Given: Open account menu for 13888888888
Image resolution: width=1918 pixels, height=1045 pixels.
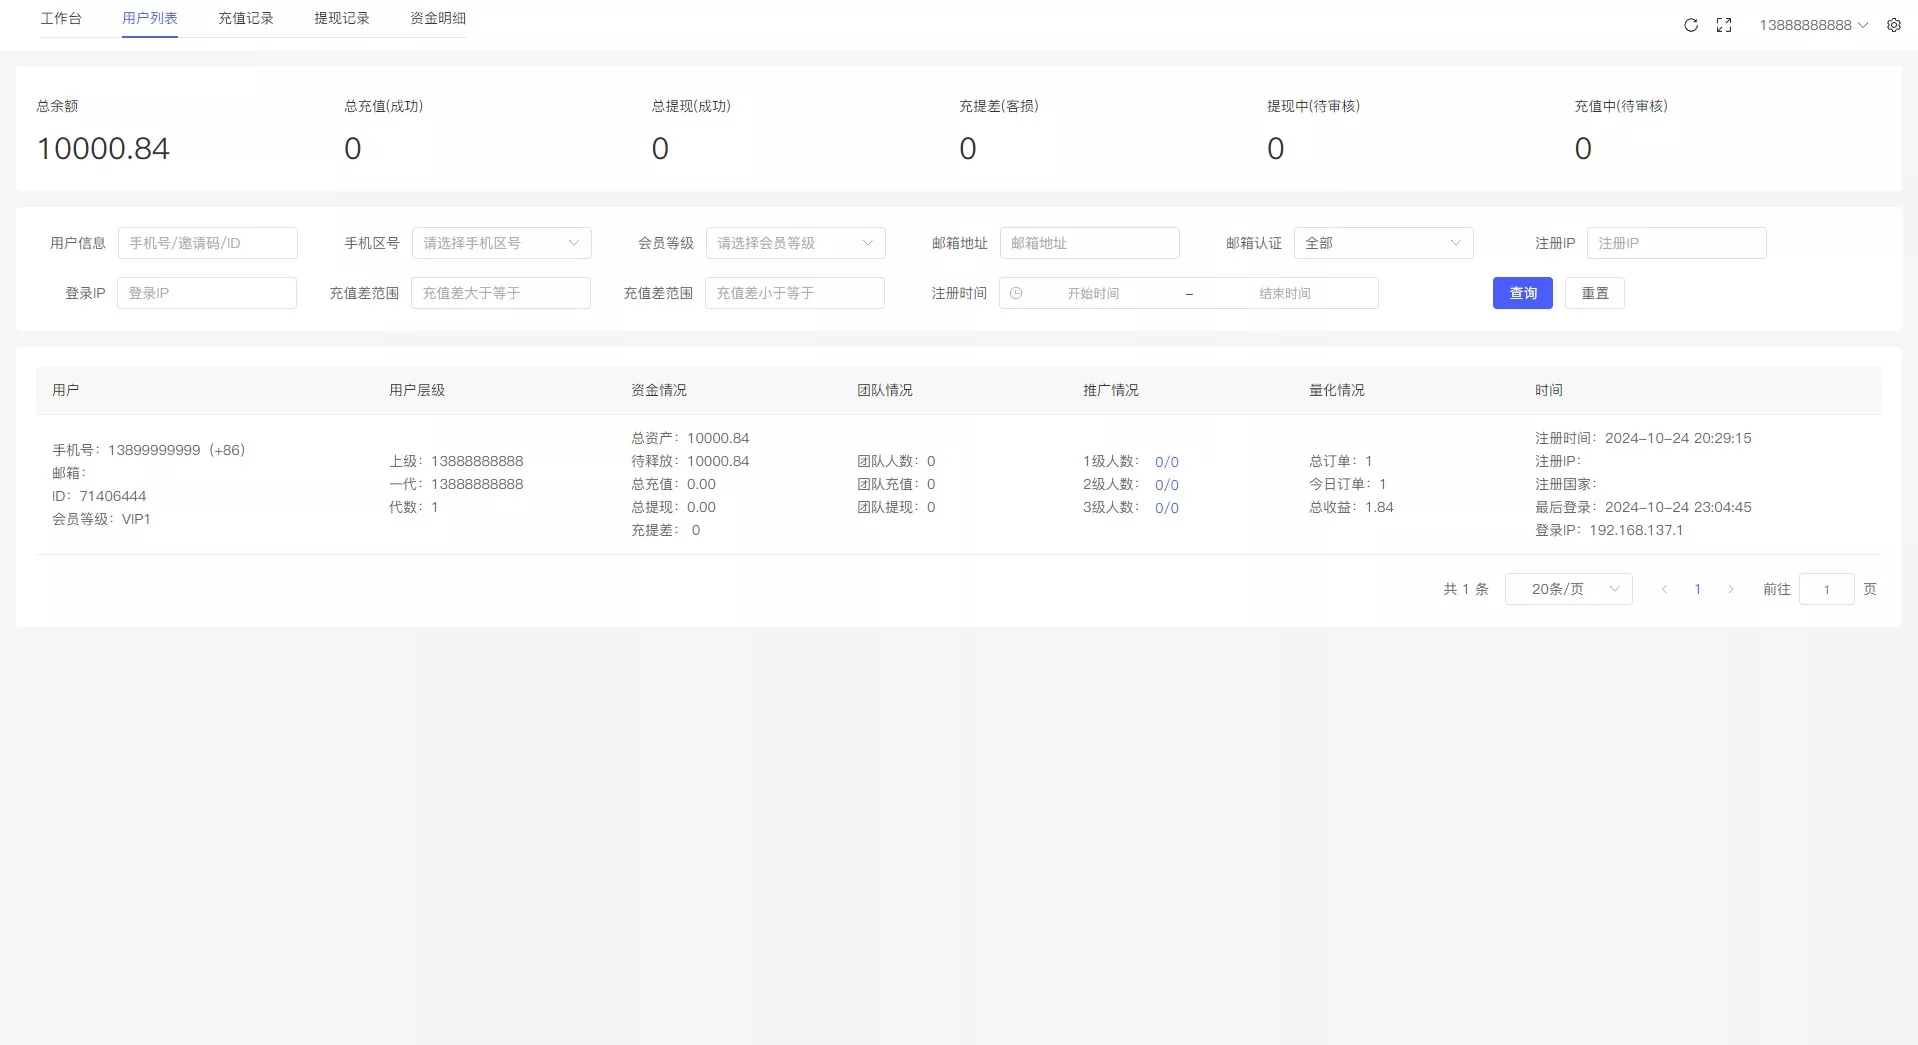Looking at the screenshot, I should (x=1812, y=25).
